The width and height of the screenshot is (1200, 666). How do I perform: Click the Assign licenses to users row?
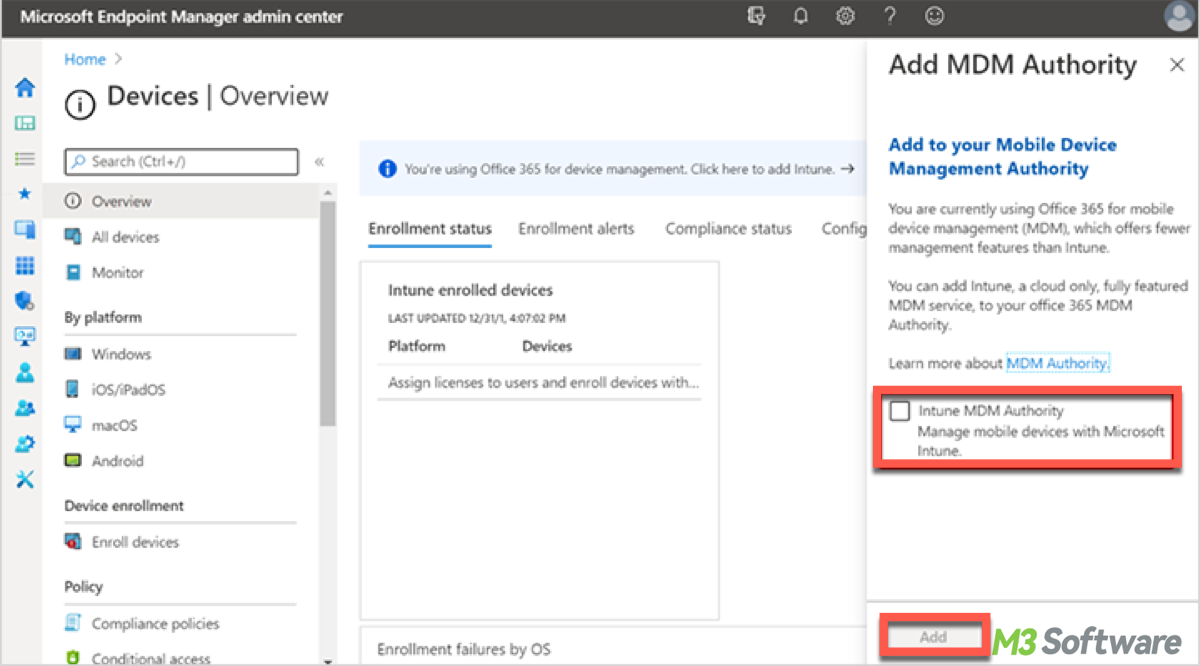coord(540,383)
